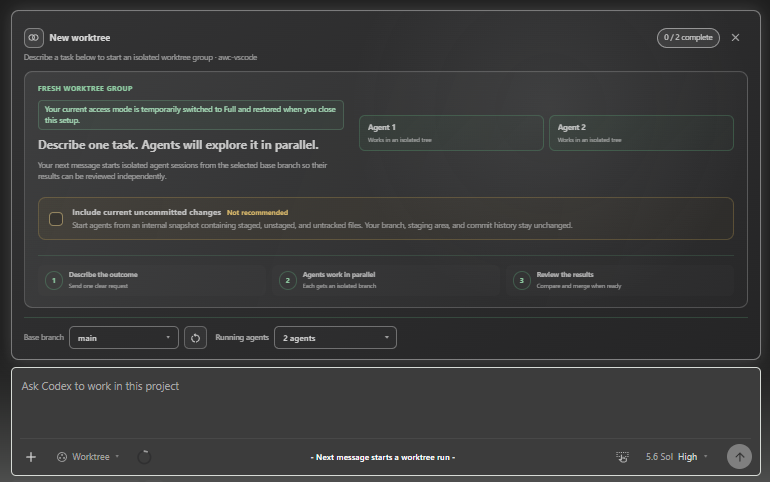Enable Include current uncommitted changes checkbox

click(56, 218)
